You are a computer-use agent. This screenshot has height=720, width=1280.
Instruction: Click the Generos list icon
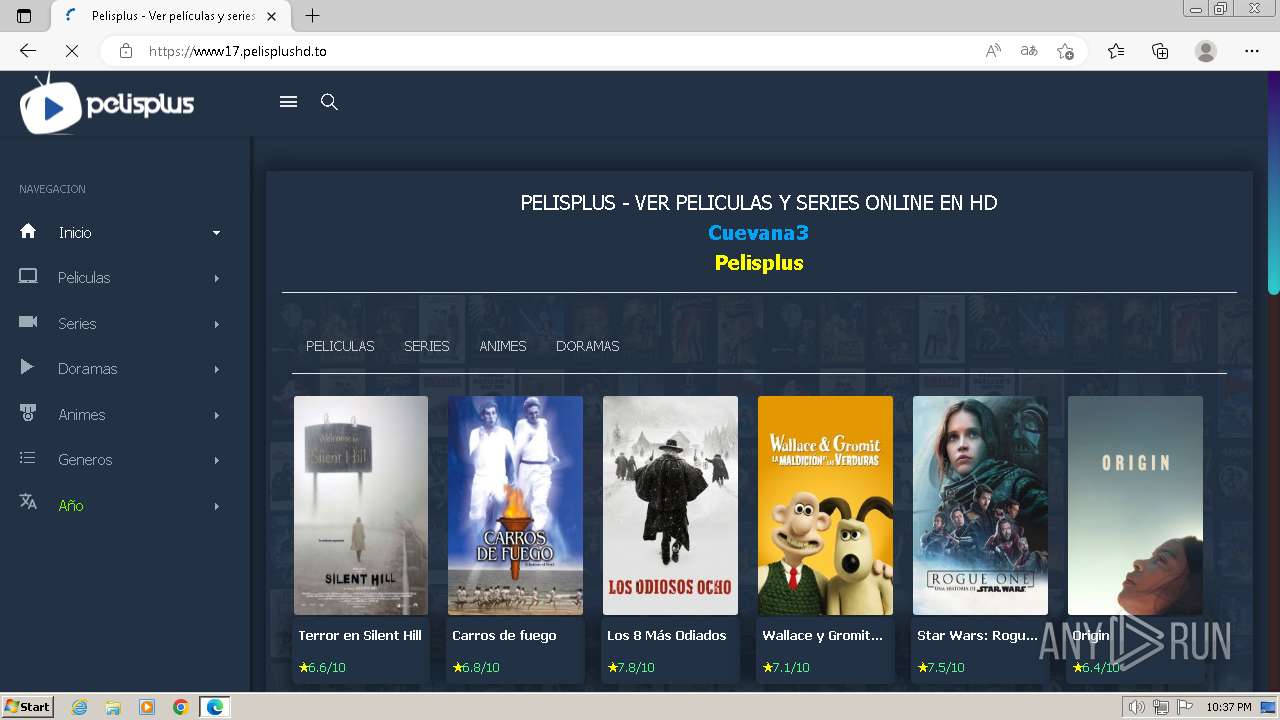point(28,458)
